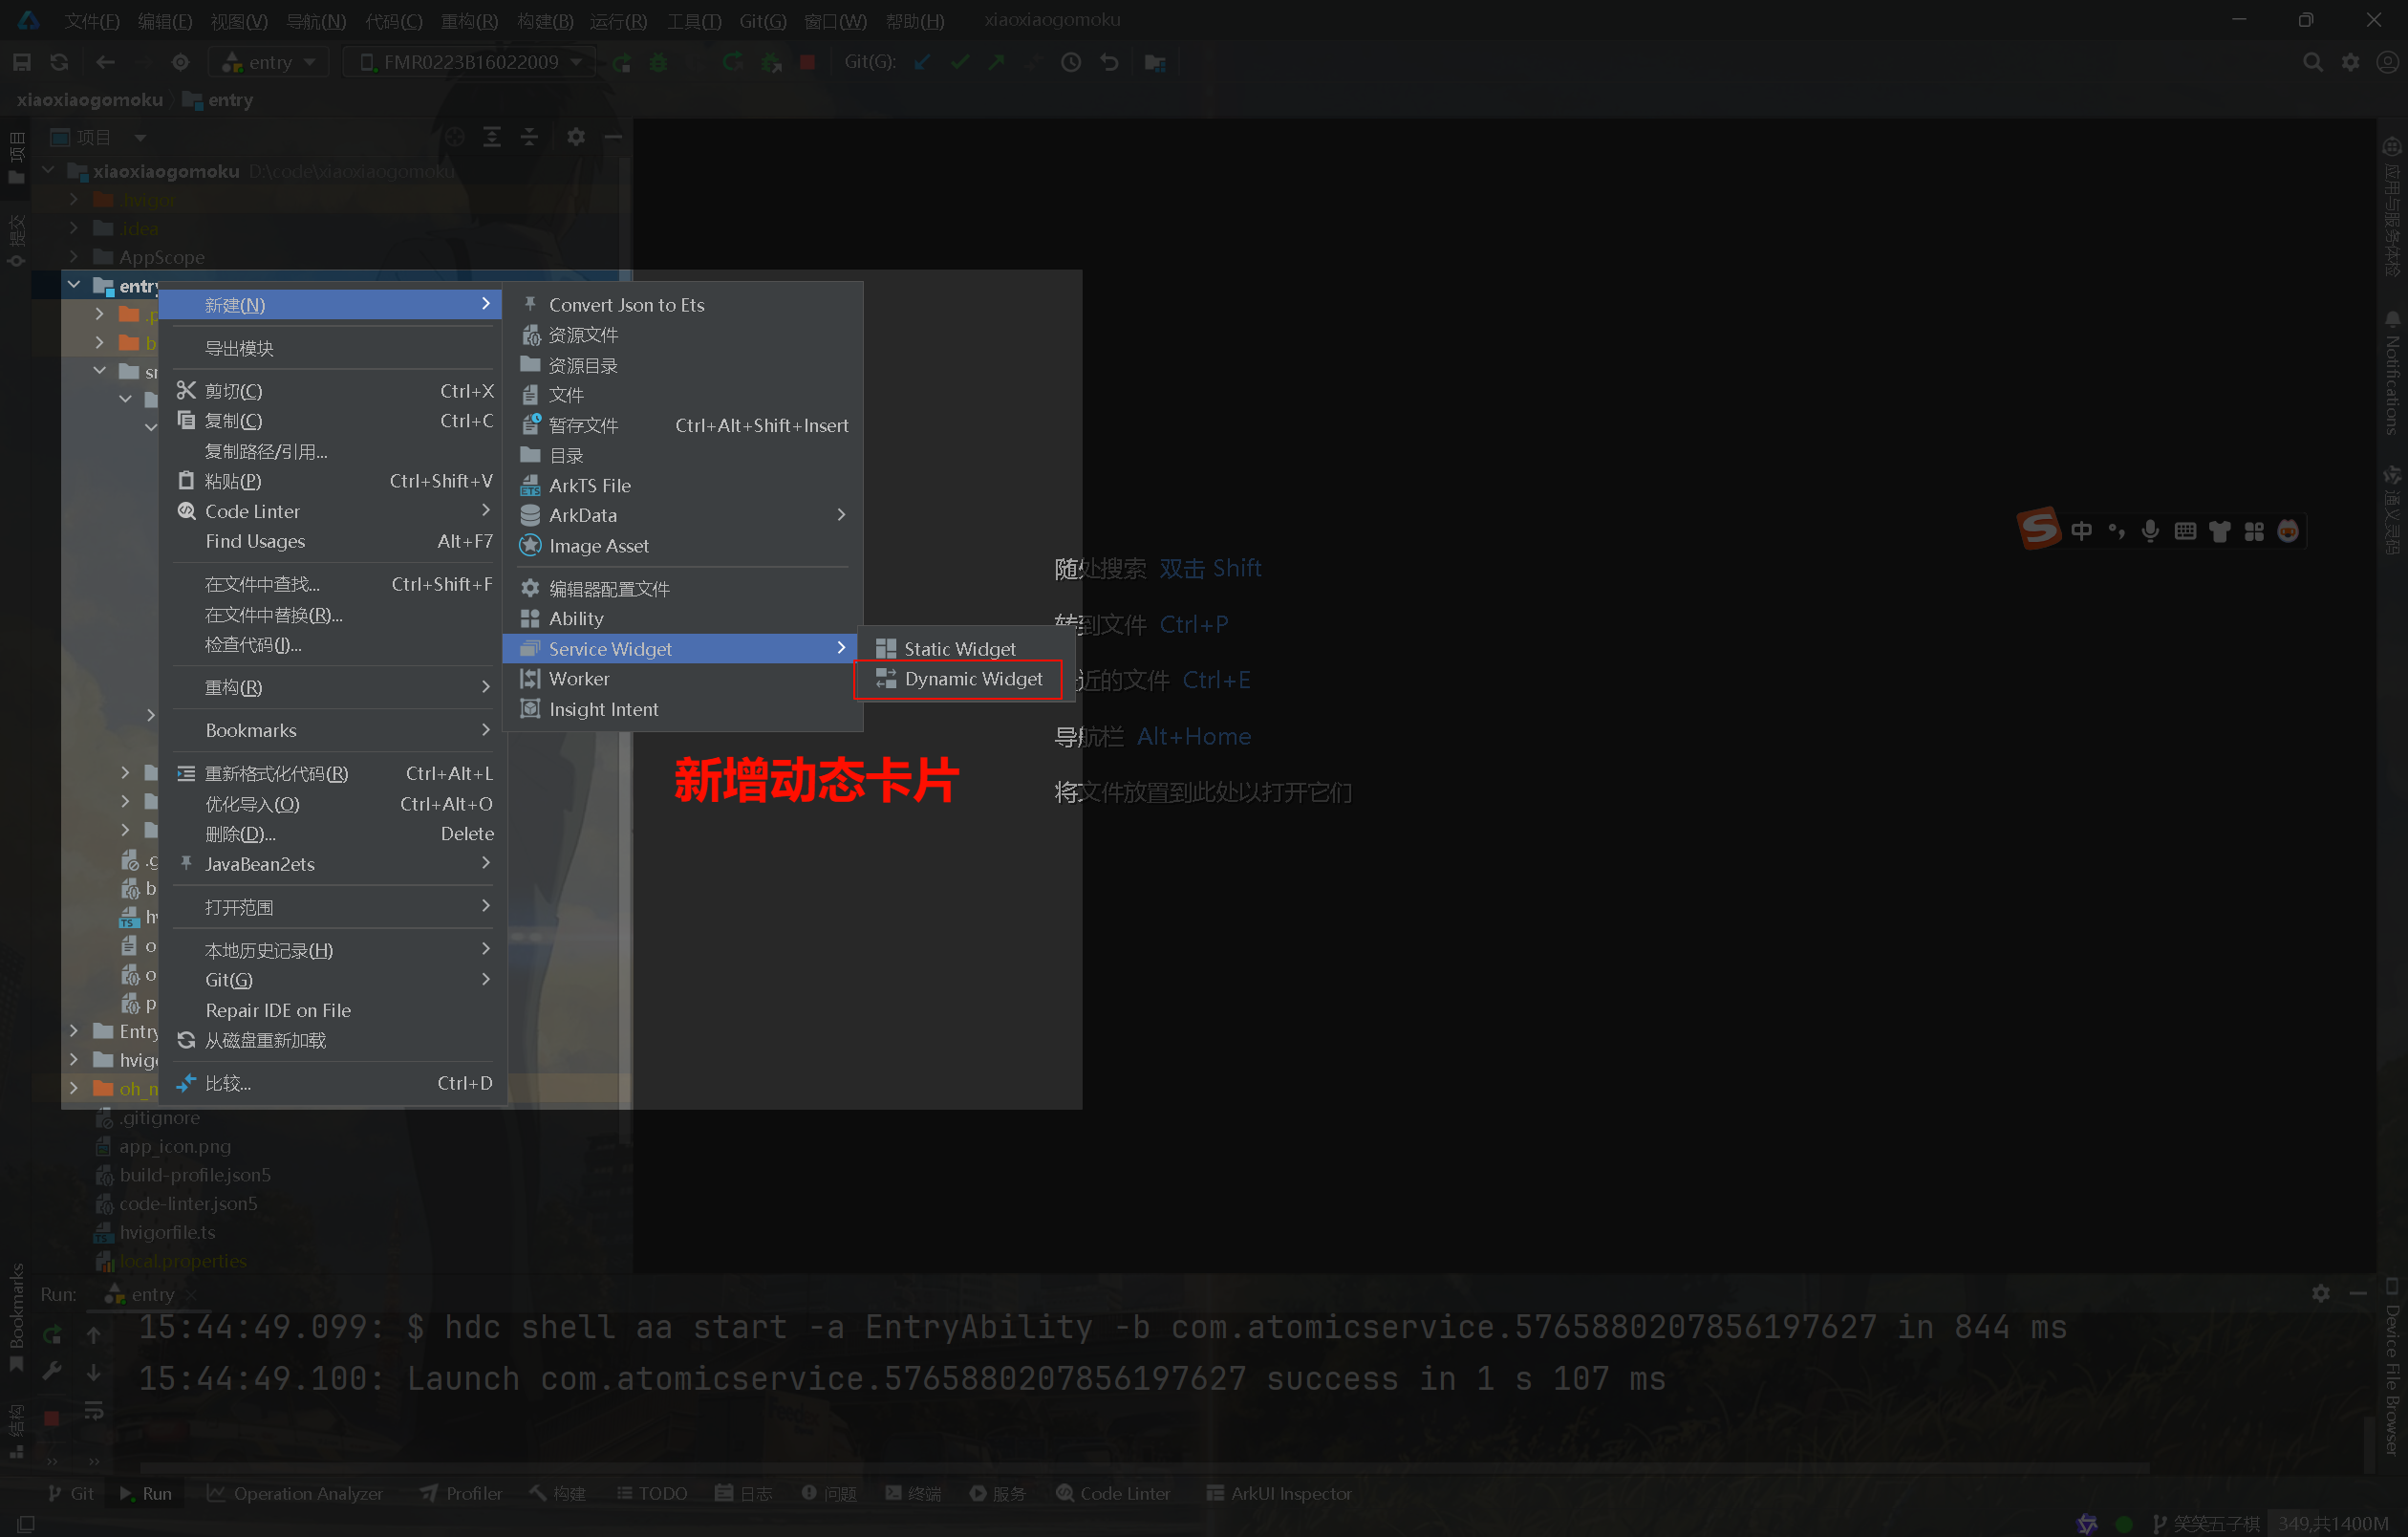Toggle Sogou IME Chinese/English mode
The height and width of the screenshot is (1537, 2408).
[2081, 531]
